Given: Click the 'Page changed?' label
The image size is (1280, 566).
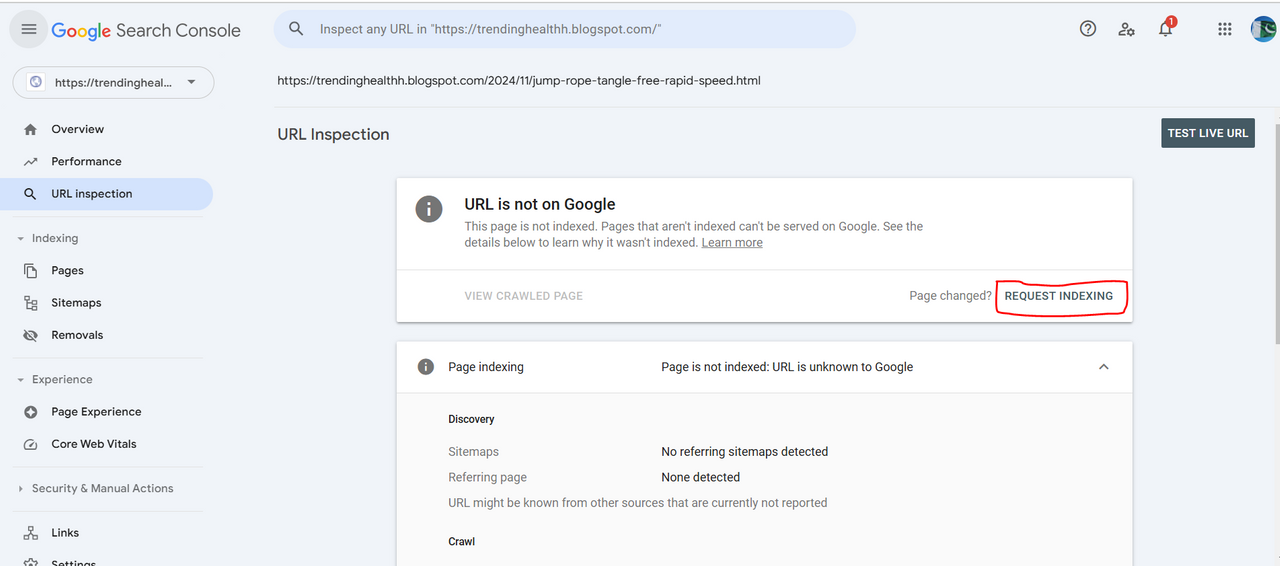Looking at the screenshot, I should click(950, 296).
